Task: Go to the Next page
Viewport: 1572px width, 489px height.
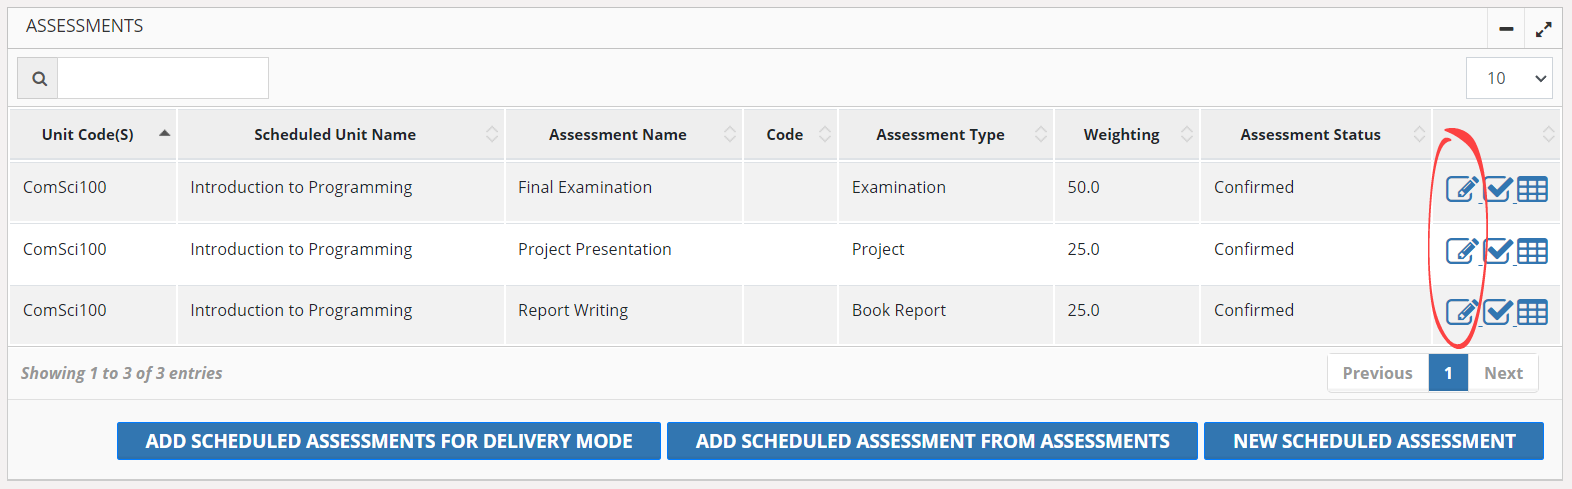Action: coord(1503,373)
